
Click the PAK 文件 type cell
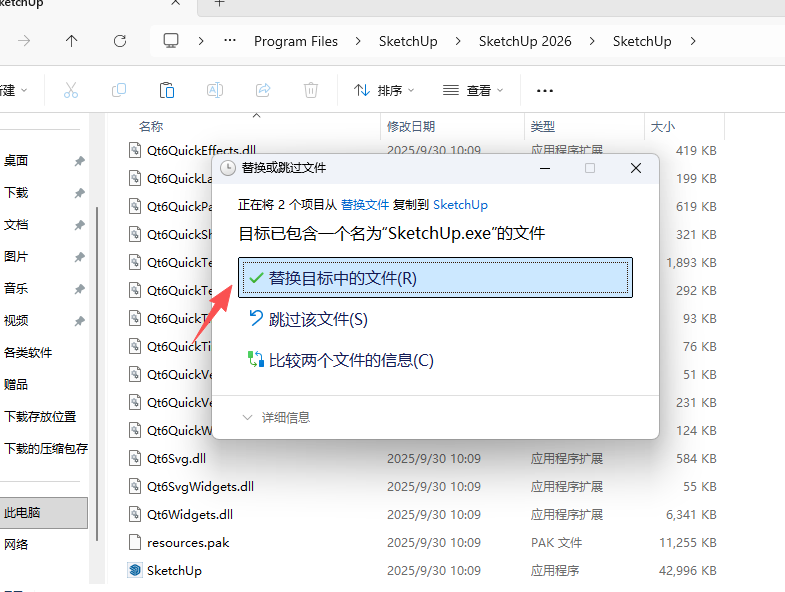(556, 542)
